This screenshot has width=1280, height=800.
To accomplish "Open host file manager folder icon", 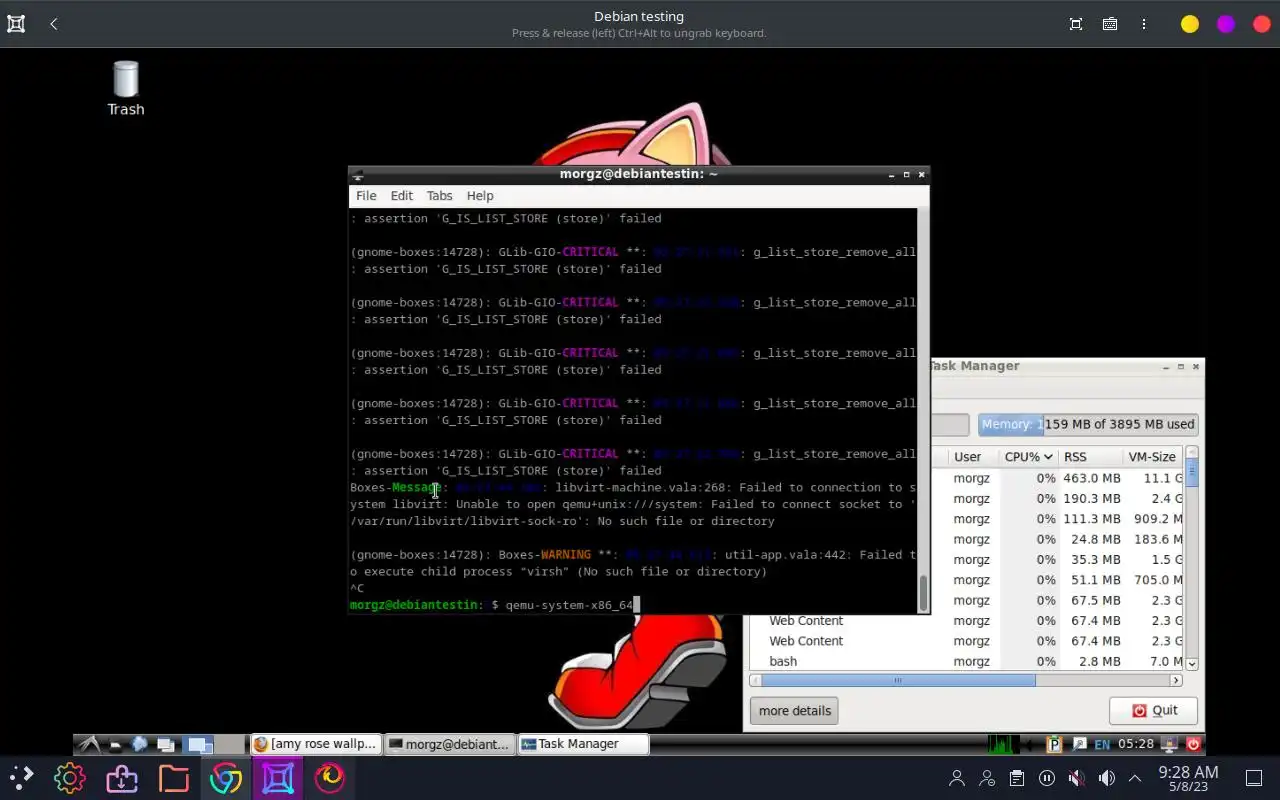I will pos(174,778).
